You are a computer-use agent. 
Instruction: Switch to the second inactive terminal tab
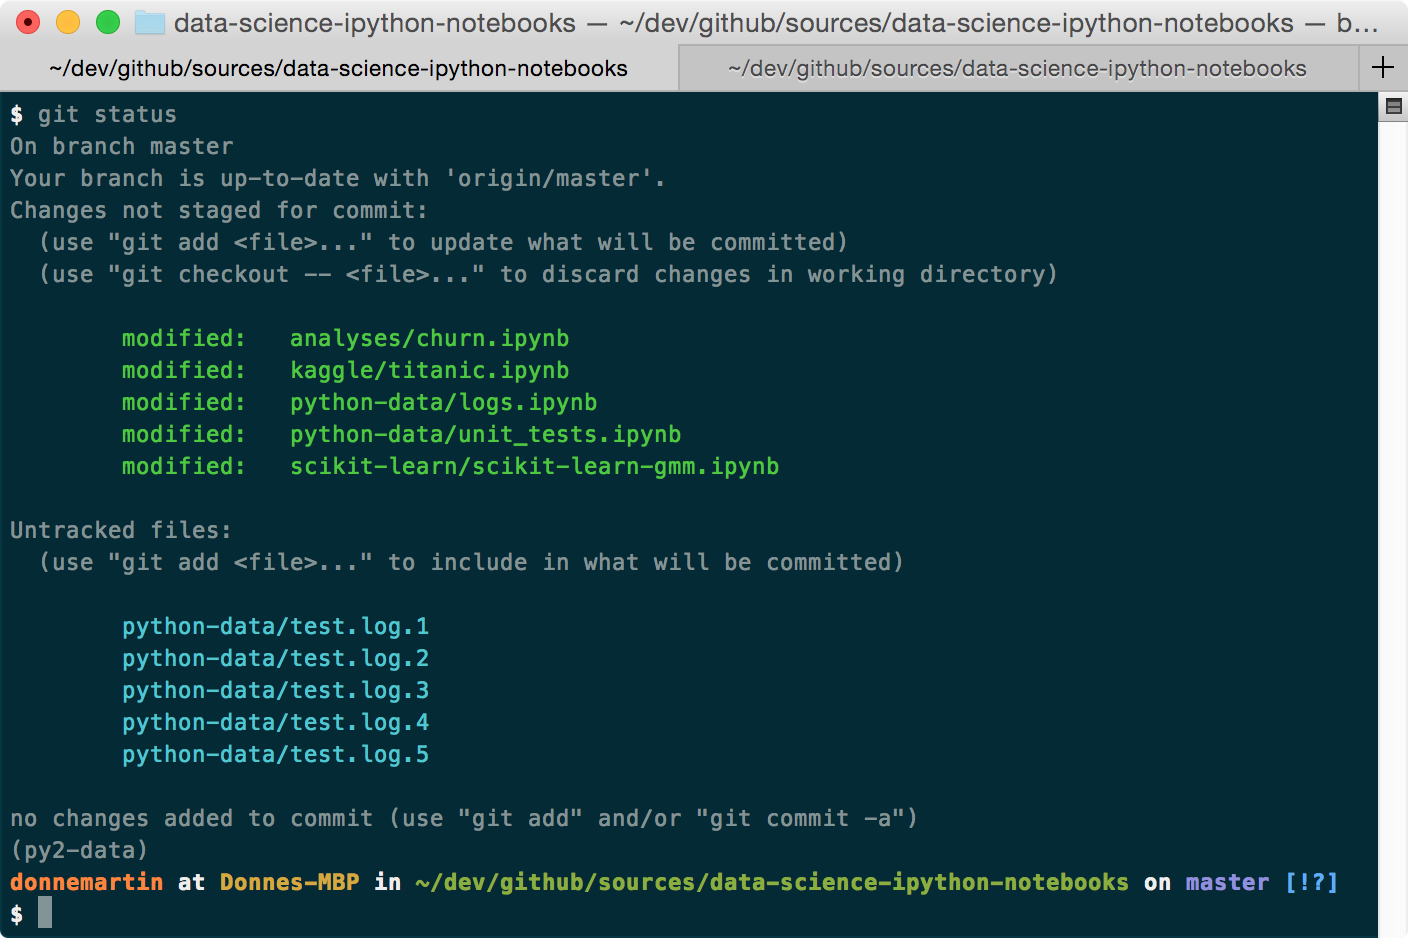(x=1018, y=68)
